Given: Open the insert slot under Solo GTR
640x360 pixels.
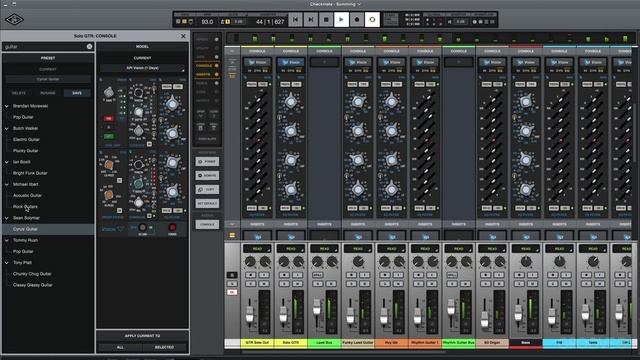Looking at the screenshot, I should 291,236.
